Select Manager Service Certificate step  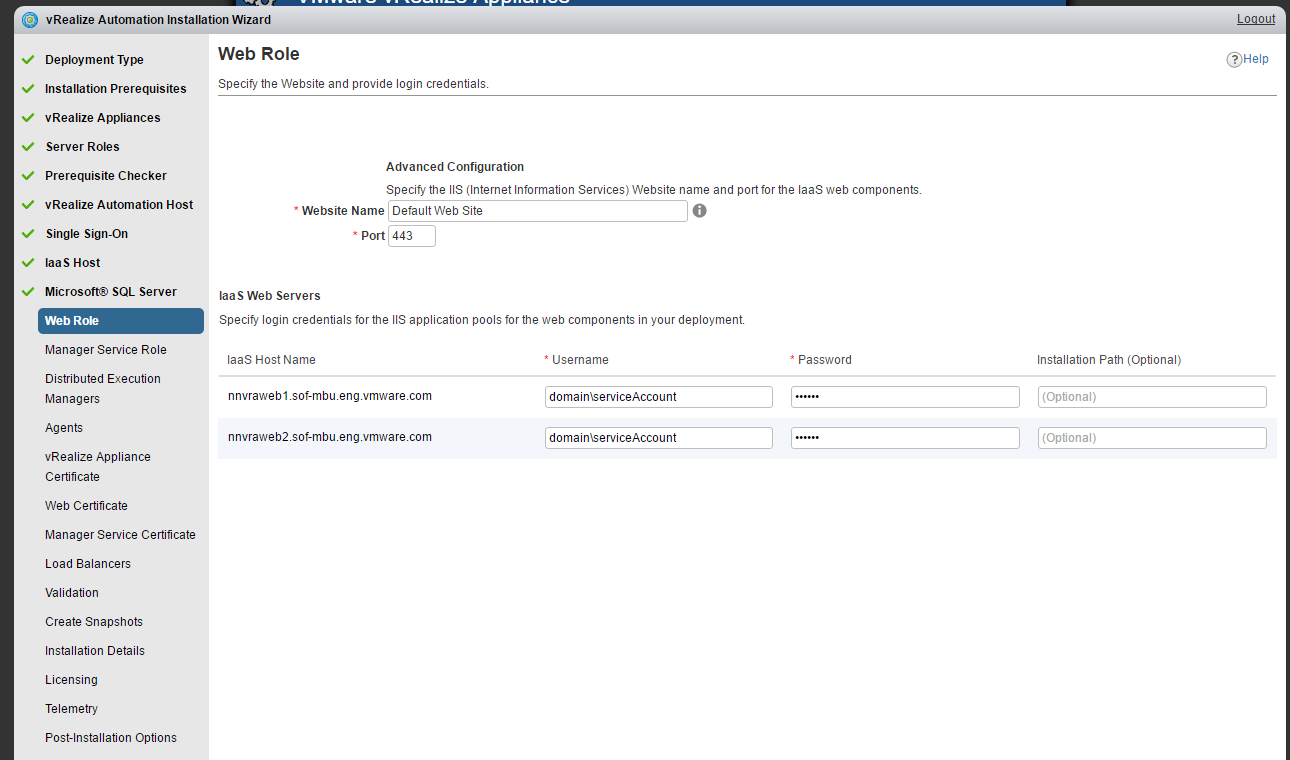click(x=120, y=535)
